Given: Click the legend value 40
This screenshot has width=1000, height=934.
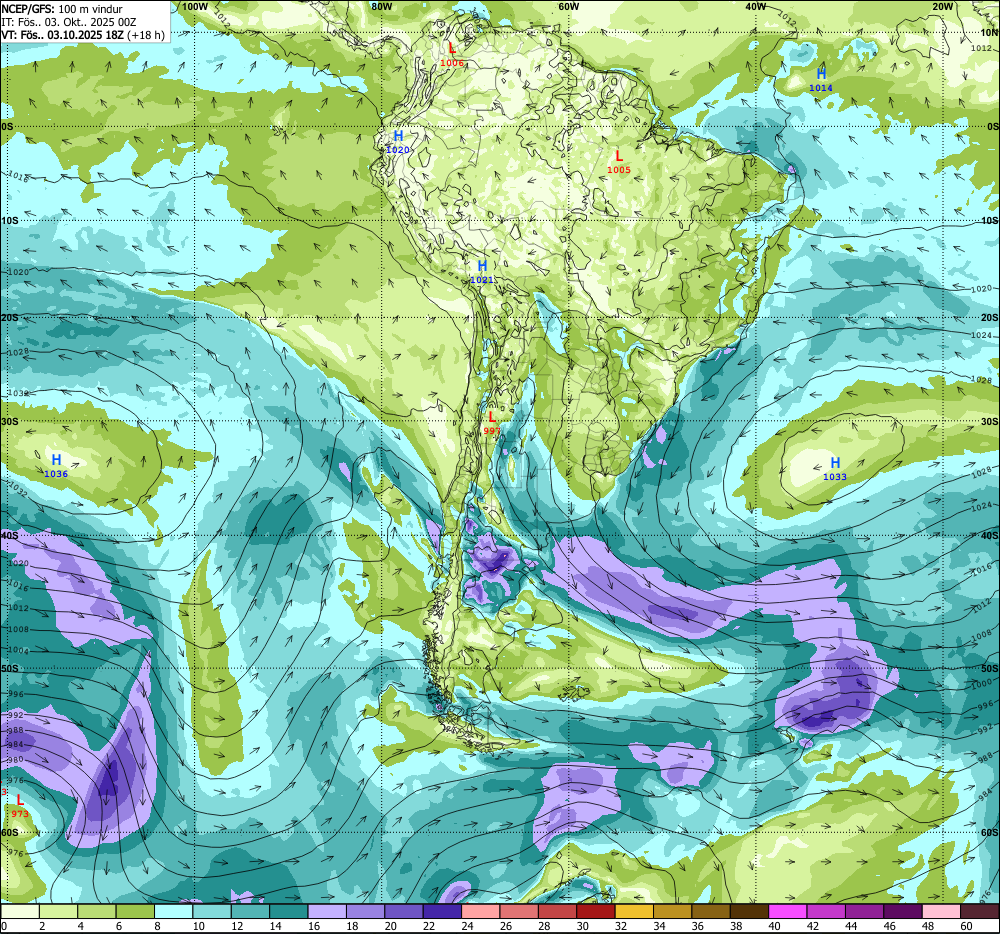Looking at the screenshot, I should tap(774, 926).
